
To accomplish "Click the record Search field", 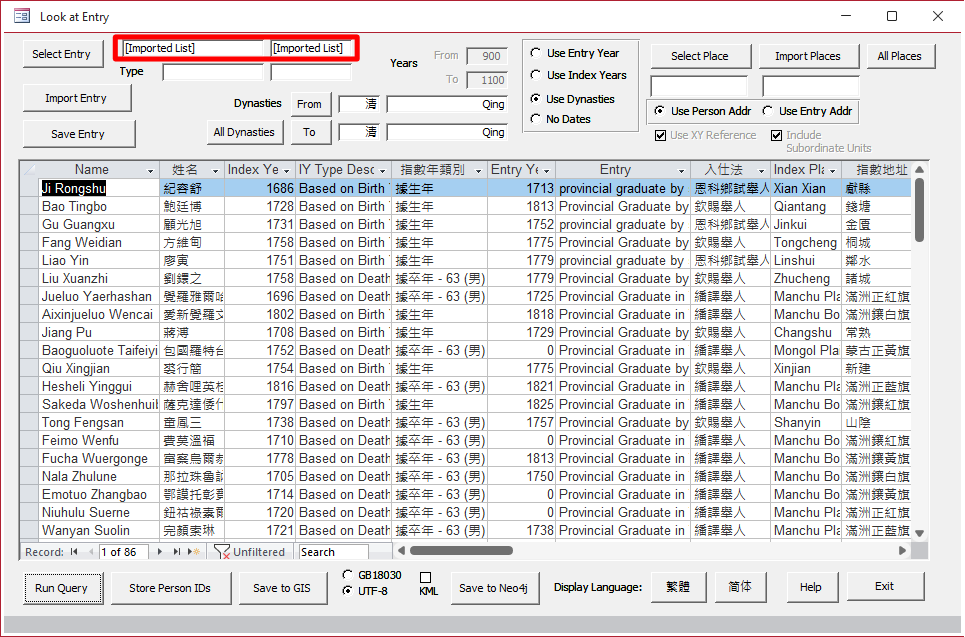I will (333, 552).
